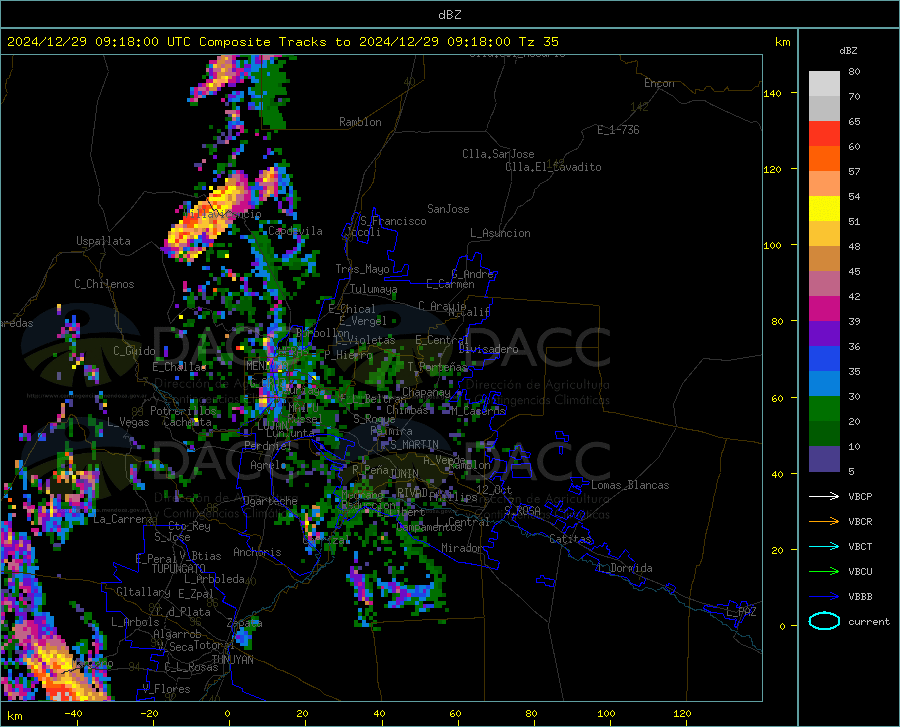Click the 'L_Asuncion' map label

[x=500, y=233]
